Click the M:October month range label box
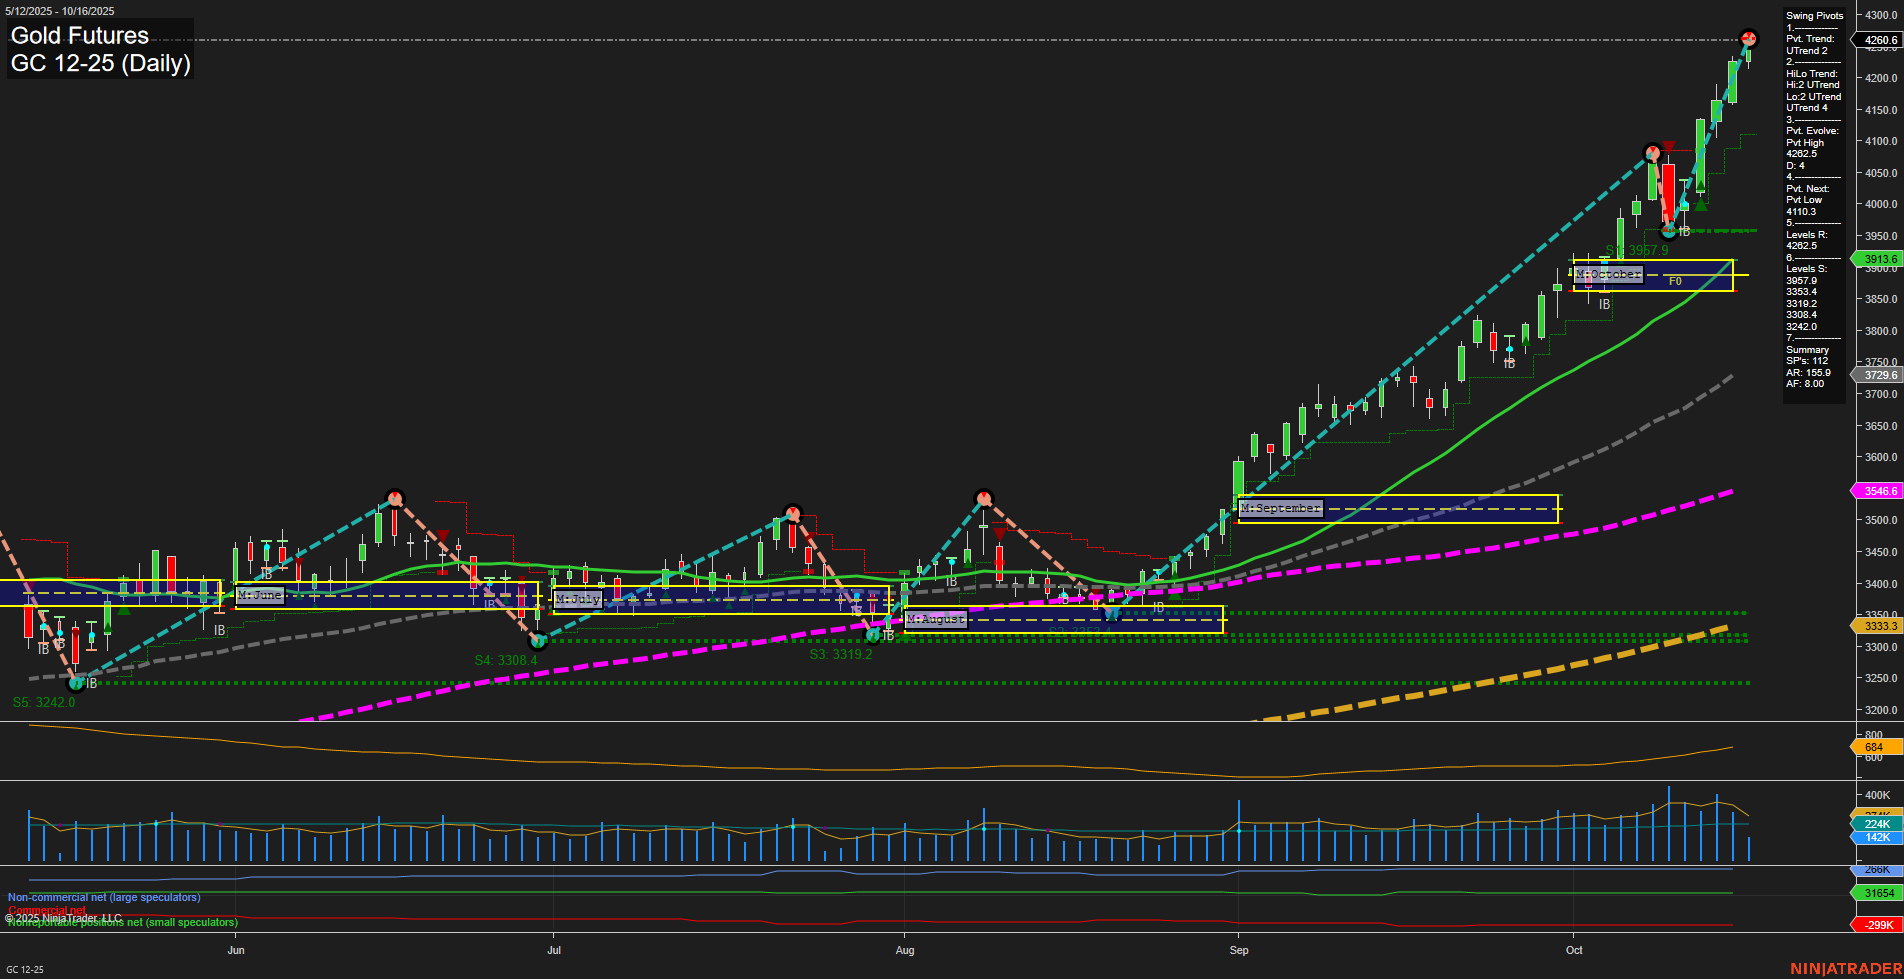 pyautogui.click(x=1608, y=273)
